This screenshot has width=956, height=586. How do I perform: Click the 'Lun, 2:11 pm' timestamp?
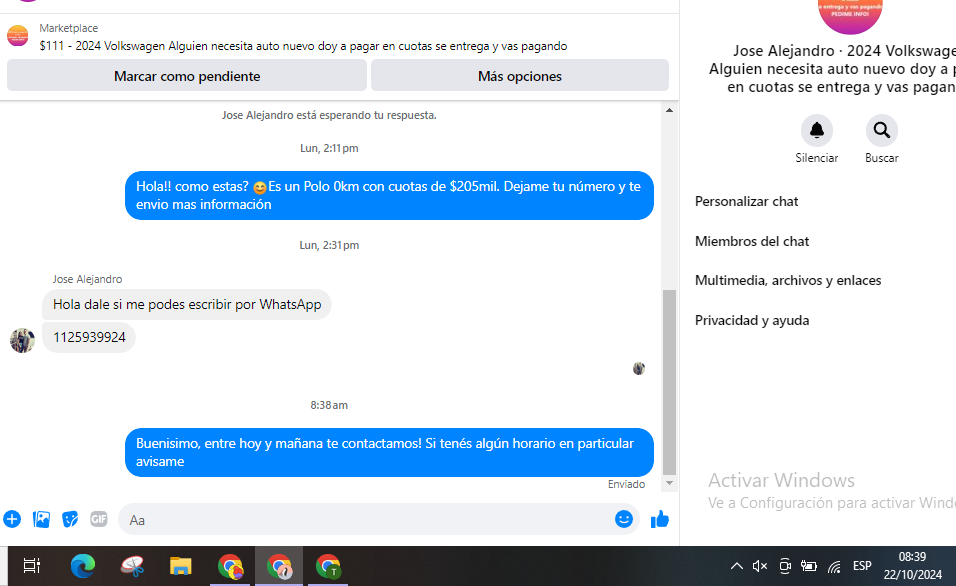tap(329, 148)
